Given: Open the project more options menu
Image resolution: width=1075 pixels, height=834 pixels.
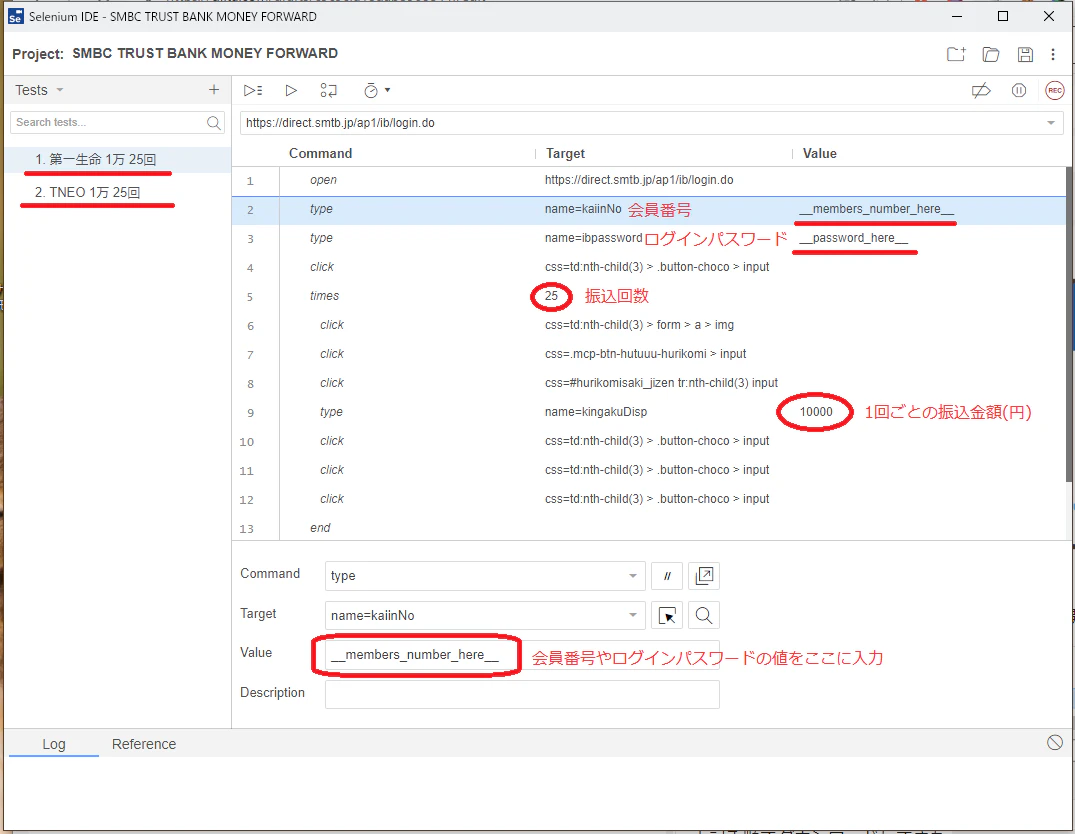Looking at the screenshot, I should [x=1053, y=54].
